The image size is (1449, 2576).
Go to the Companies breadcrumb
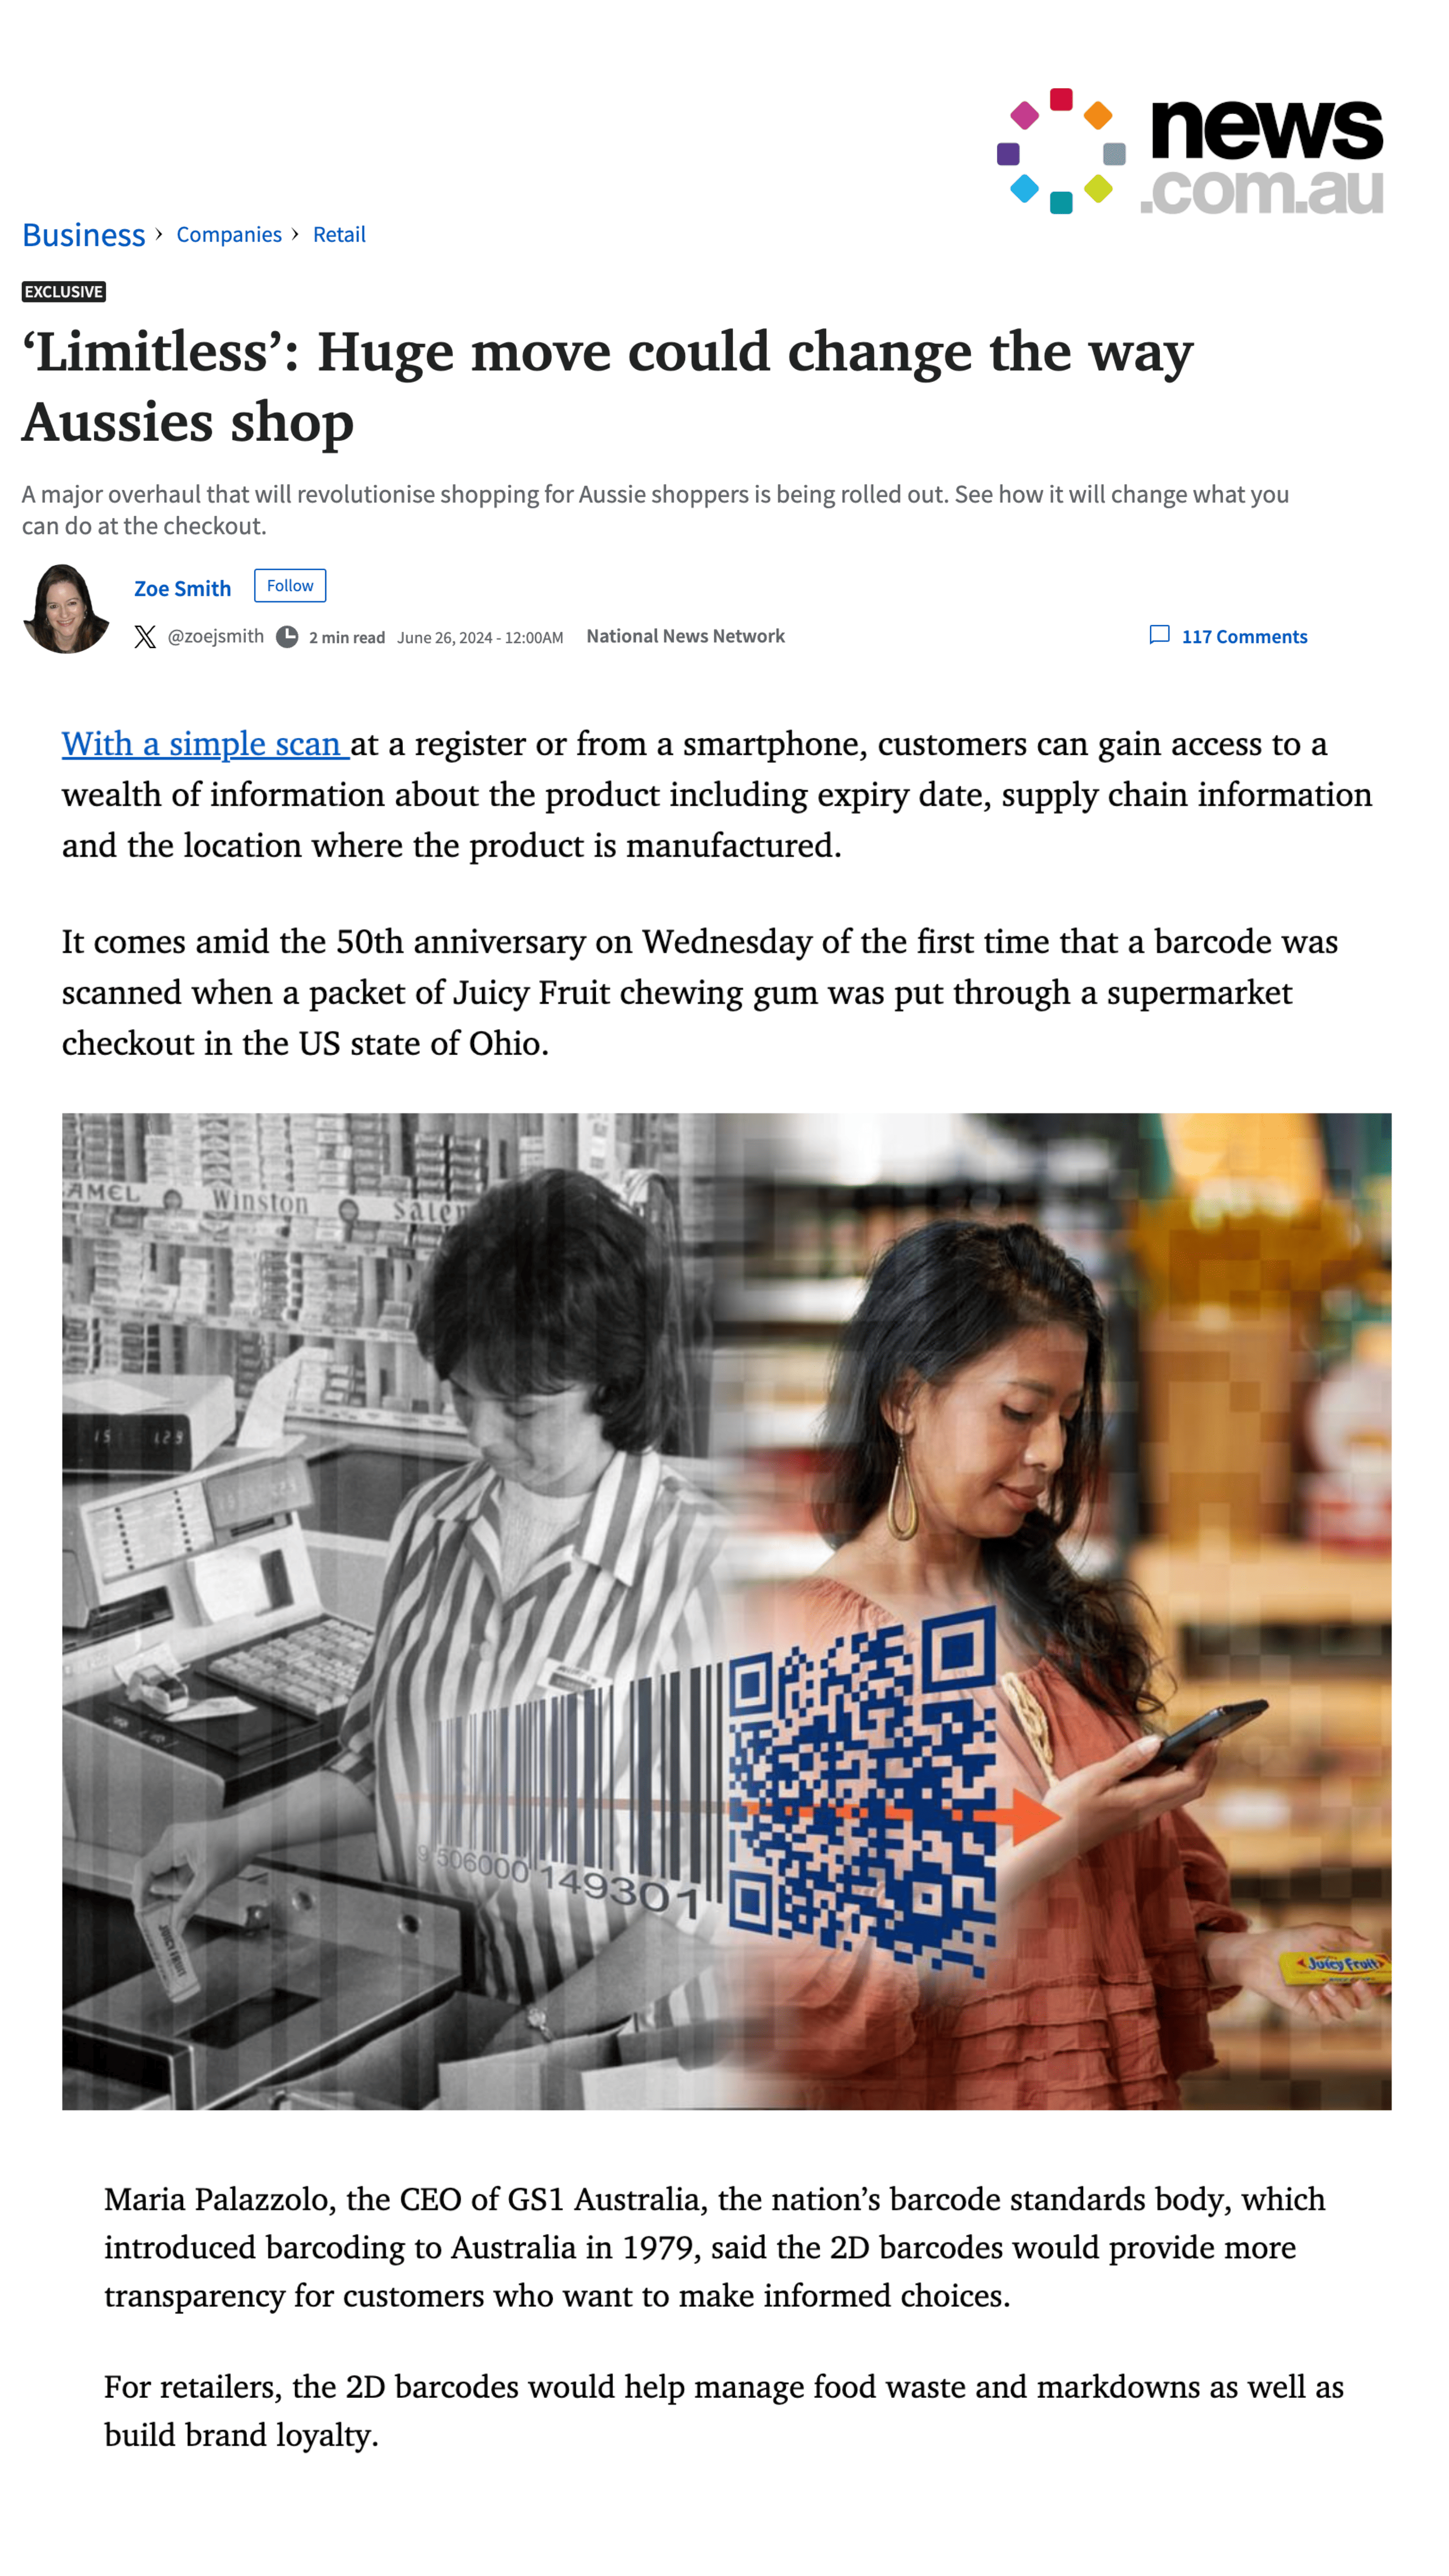[x=229, y=234]
